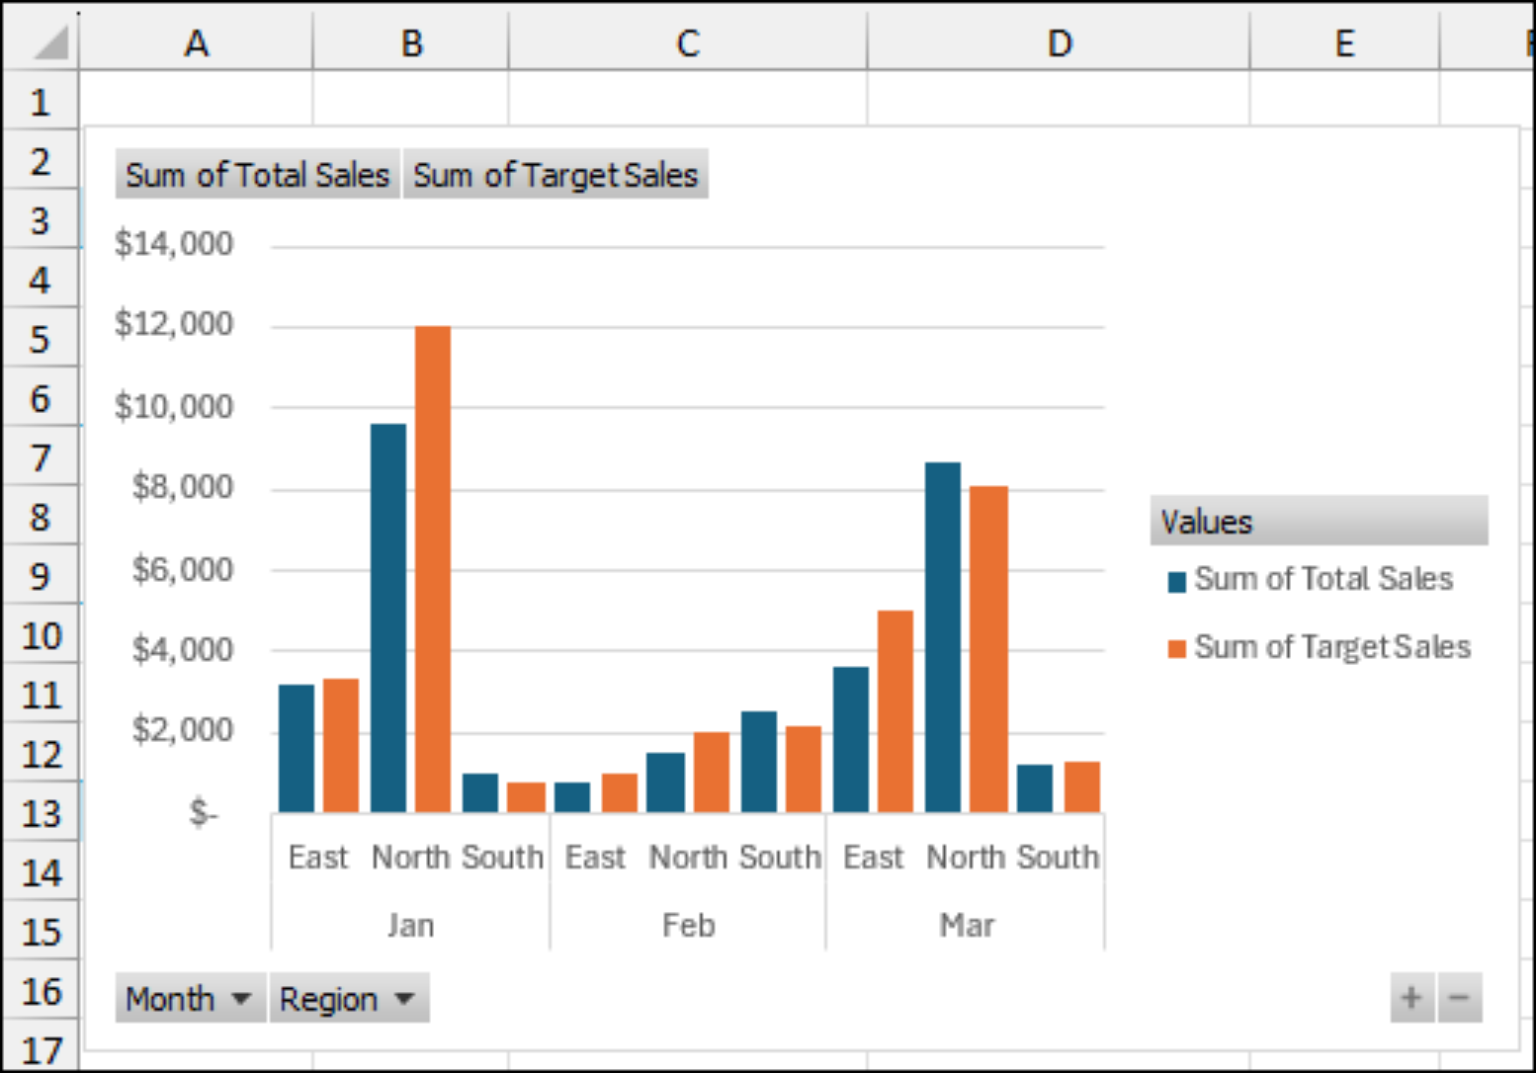
Task: Click cell C1
Action: pos(688,100)
